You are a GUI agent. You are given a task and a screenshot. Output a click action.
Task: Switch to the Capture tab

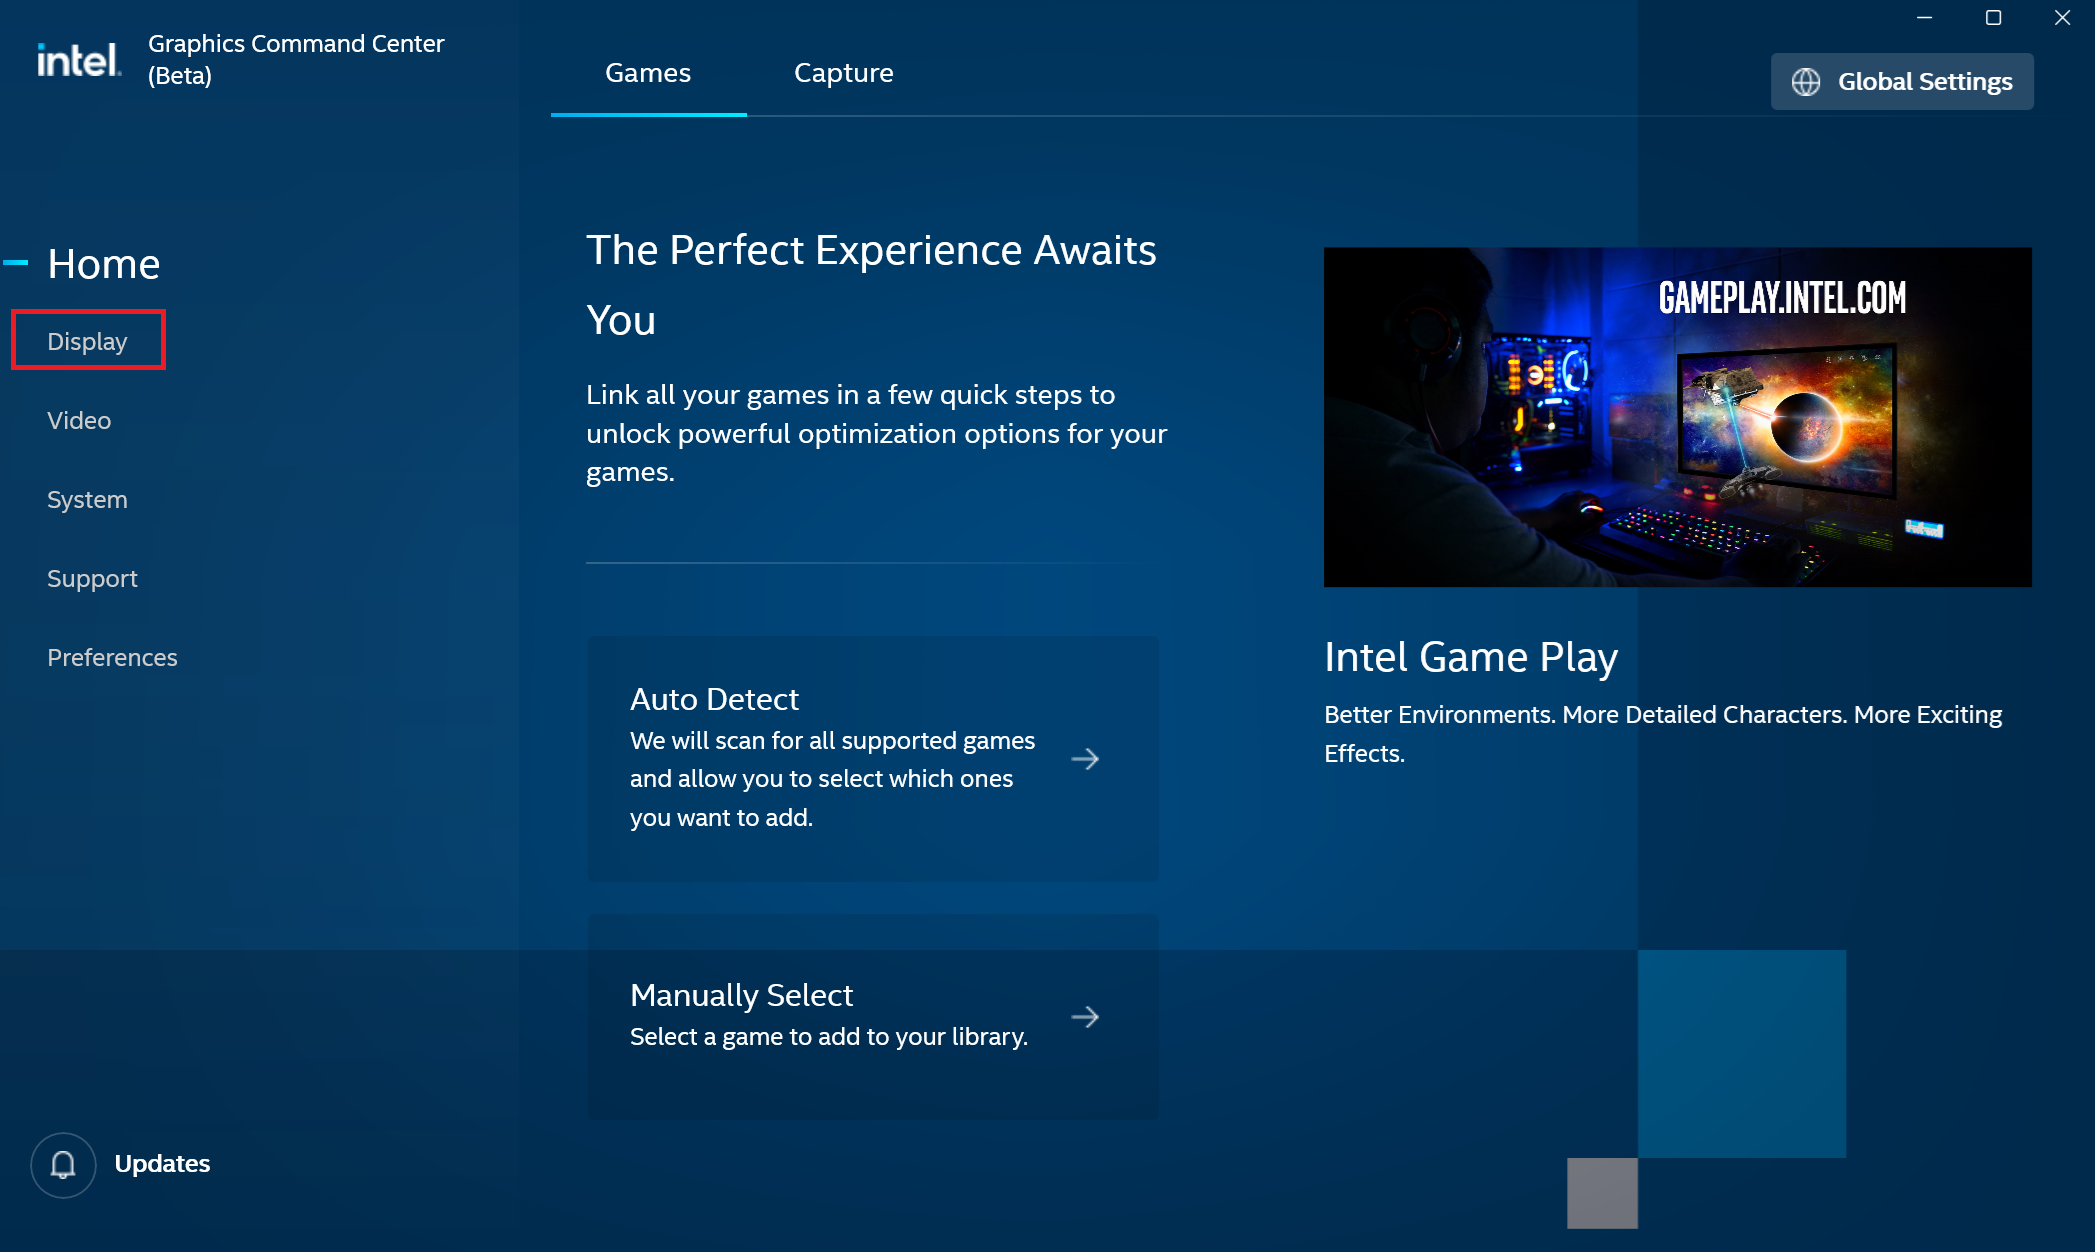(x=843, y=73)
